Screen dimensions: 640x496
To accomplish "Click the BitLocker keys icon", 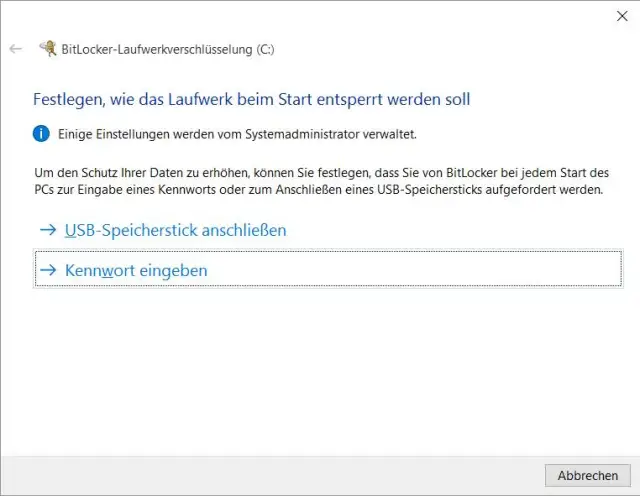I will 47,48.
